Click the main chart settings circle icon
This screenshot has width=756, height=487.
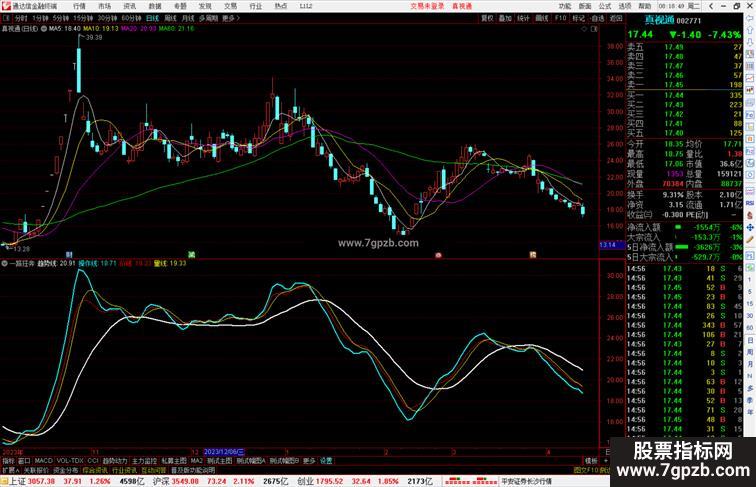[x=44, y=28]
